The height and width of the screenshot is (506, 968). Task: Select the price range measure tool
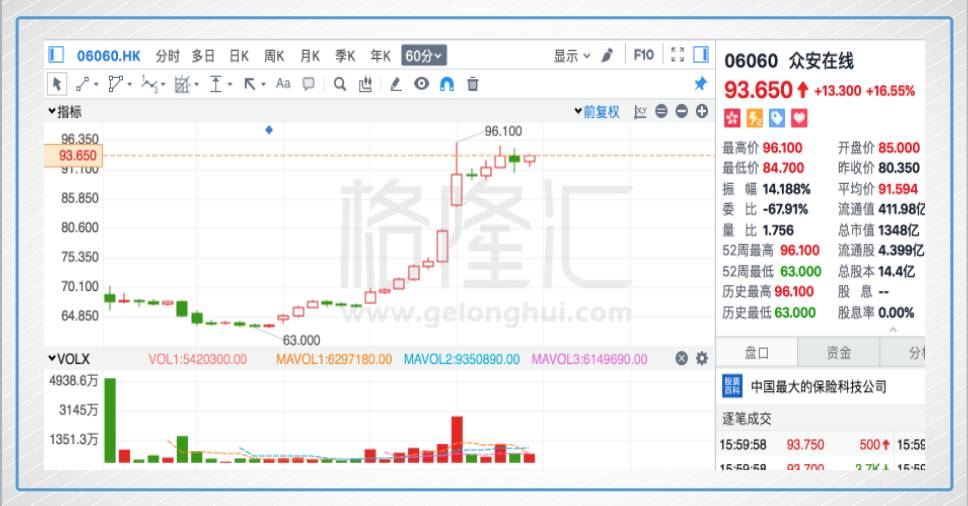pos(215,84)
